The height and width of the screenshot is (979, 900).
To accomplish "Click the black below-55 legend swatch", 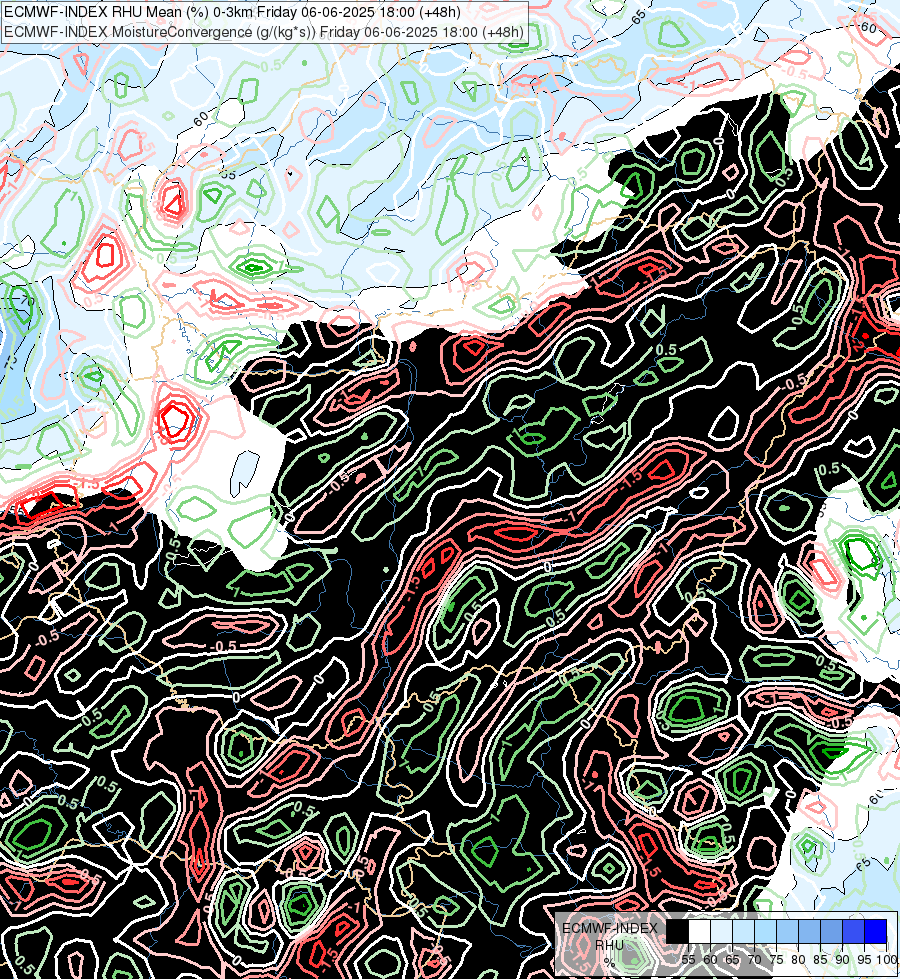I will pyautogui.click(x=678, y=931).
